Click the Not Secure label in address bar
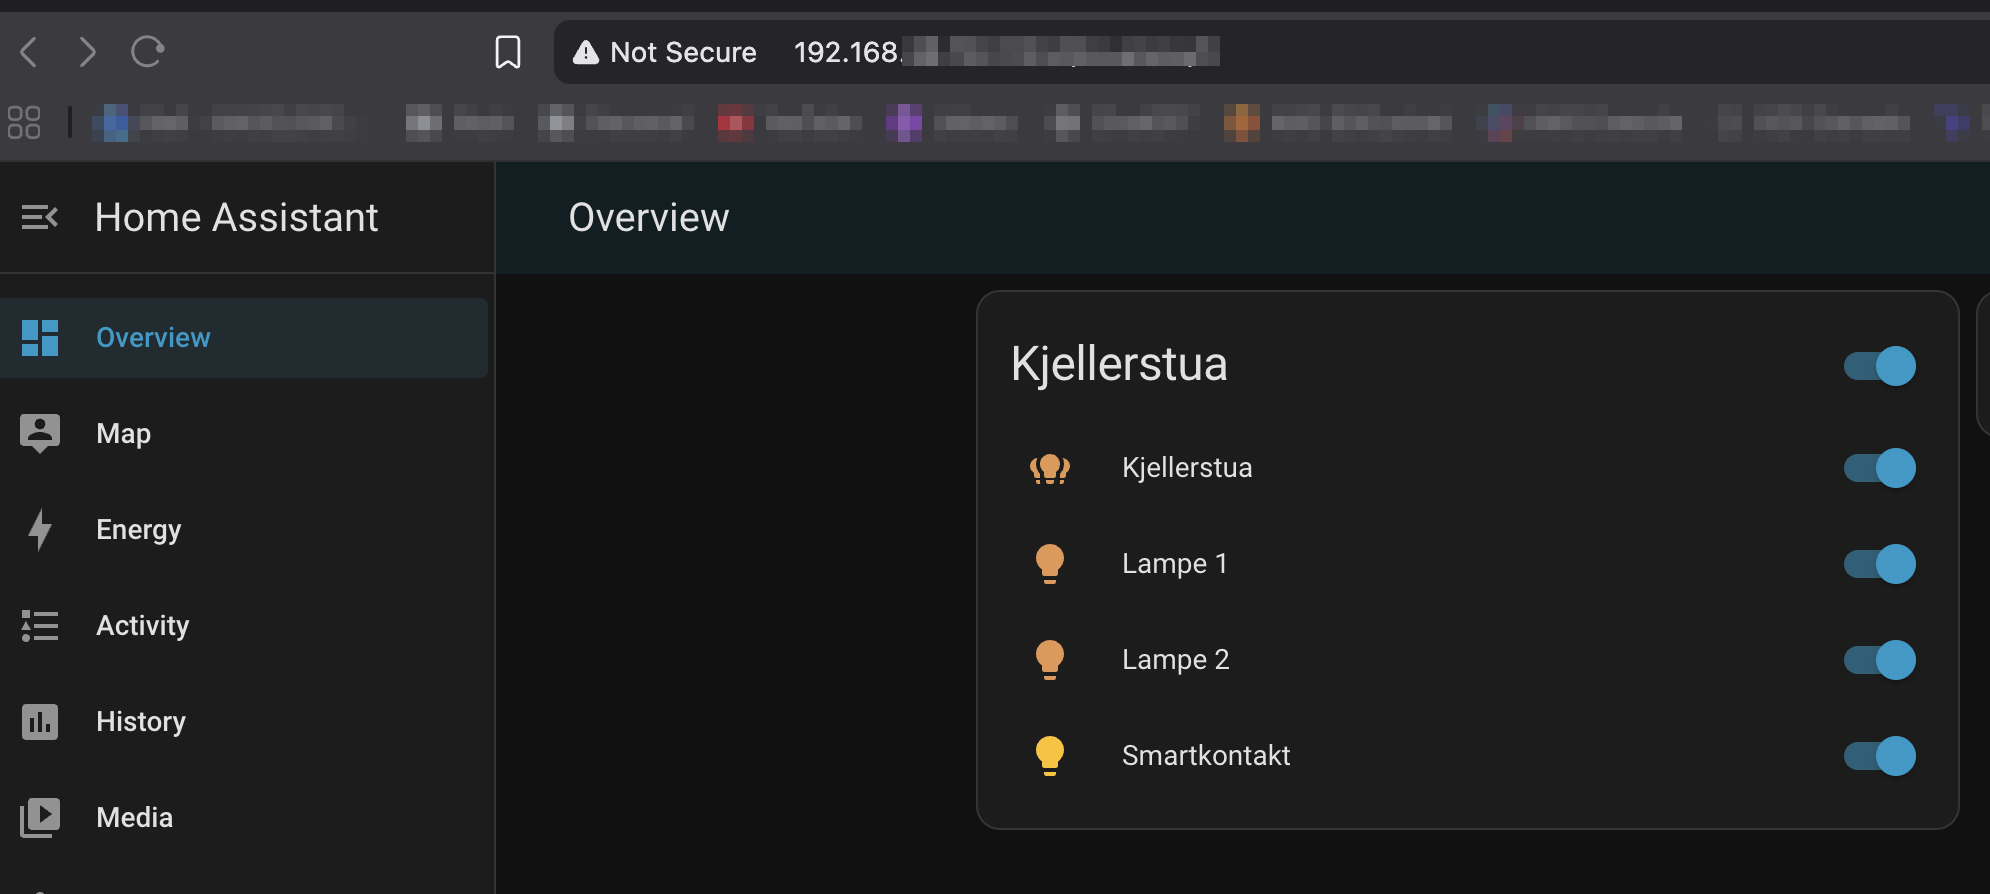The height and width of the screenshot is (894, 1990). (683, 52)
